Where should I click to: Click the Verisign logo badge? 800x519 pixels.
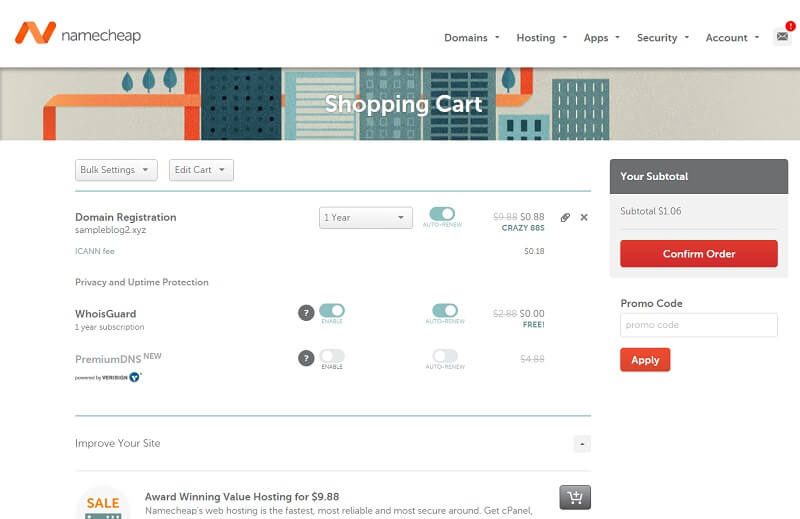pyautogui.click(x=108, y=377)
